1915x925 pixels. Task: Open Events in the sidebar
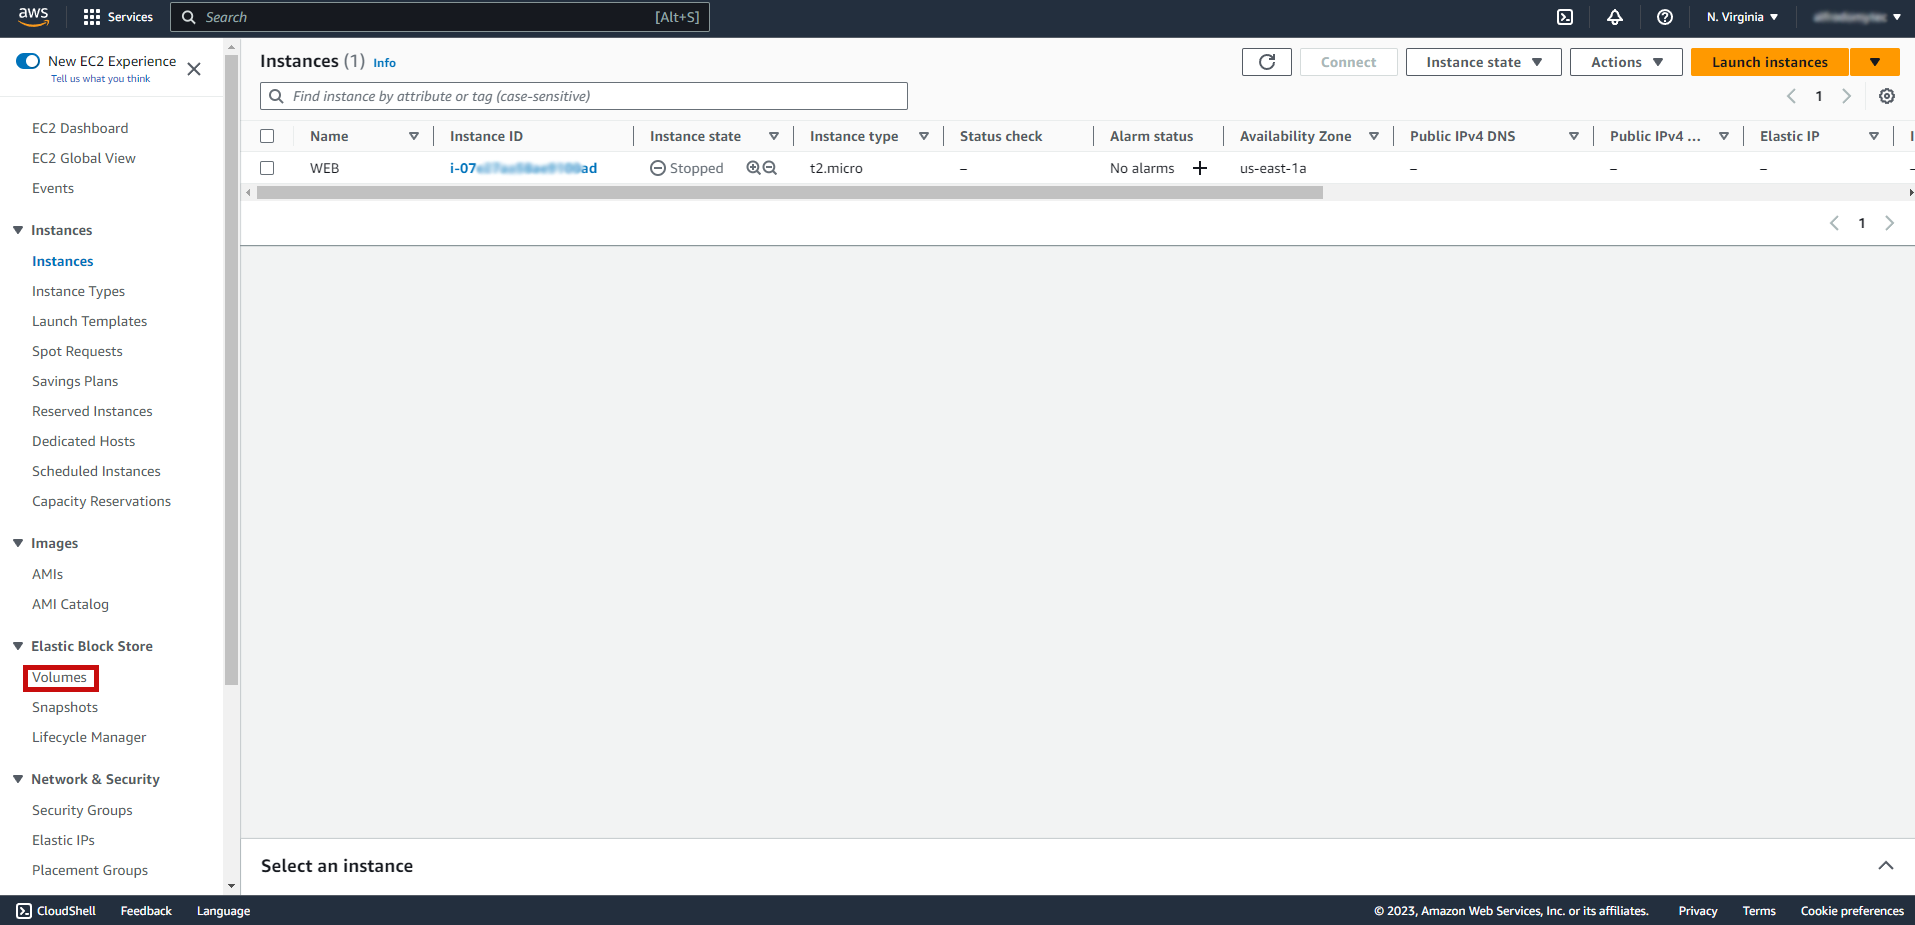[53, 188]
